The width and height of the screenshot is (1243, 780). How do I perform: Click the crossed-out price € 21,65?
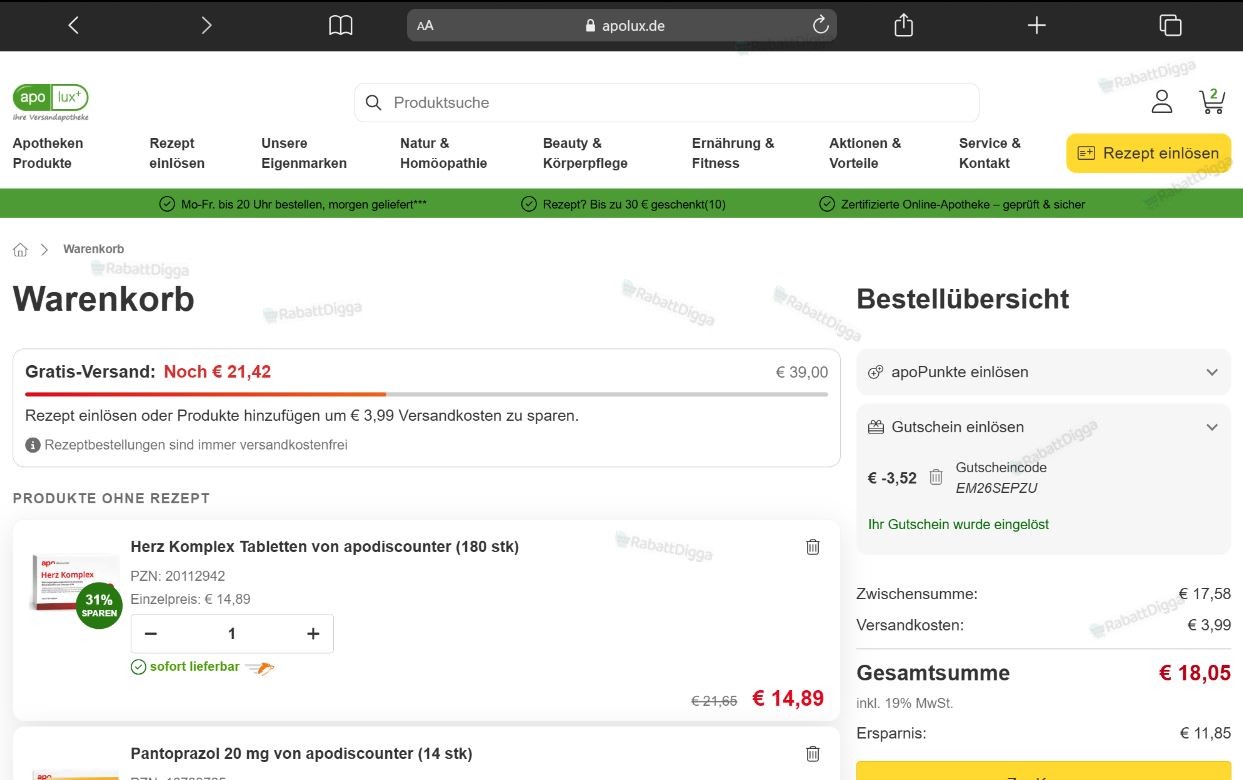click(x=714, y=701)
